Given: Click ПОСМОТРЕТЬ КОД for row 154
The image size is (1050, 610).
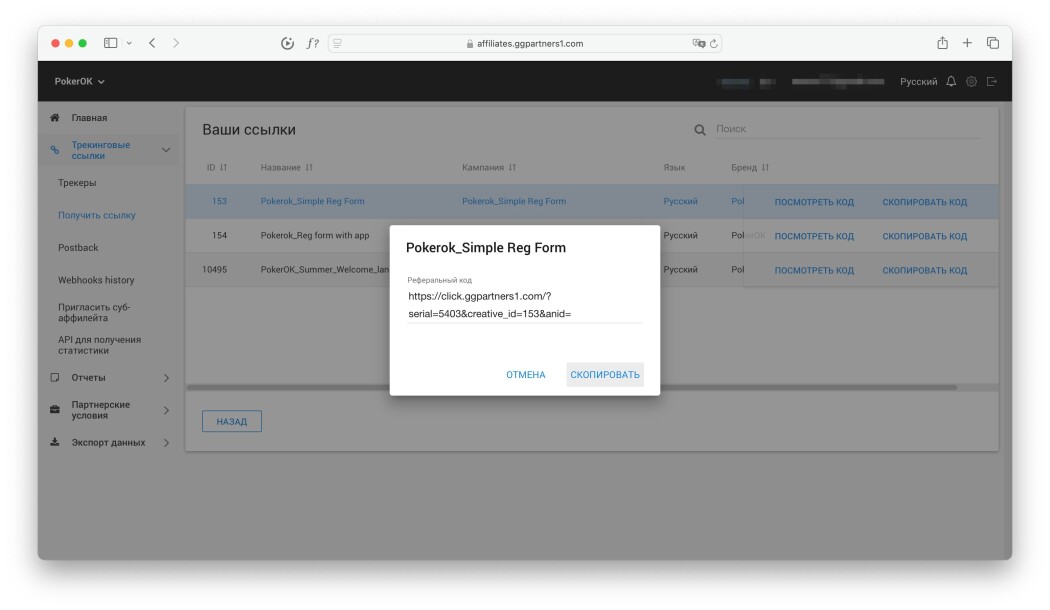Looking at the screenshot, I should click(814, 236).
